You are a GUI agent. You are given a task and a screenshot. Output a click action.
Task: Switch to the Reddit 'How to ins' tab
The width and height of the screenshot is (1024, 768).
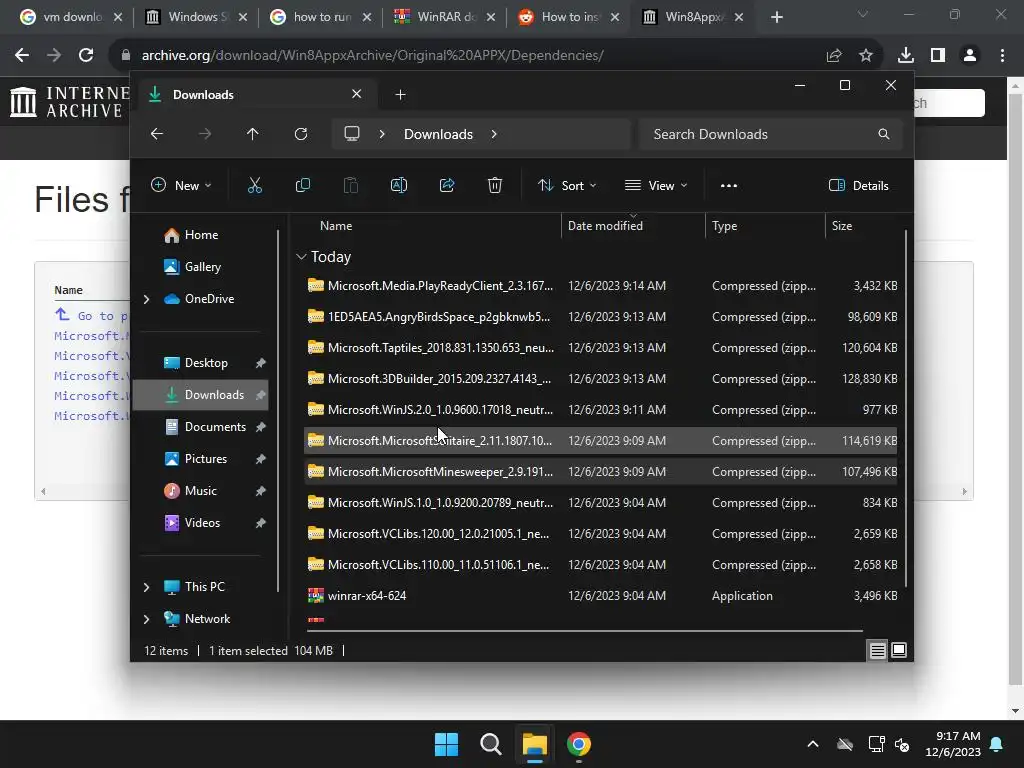567,17
